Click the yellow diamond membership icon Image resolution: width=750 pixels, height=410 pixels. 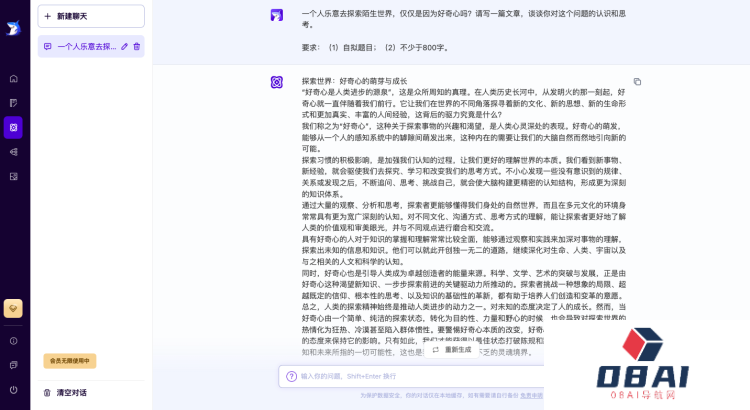[13, 309]
